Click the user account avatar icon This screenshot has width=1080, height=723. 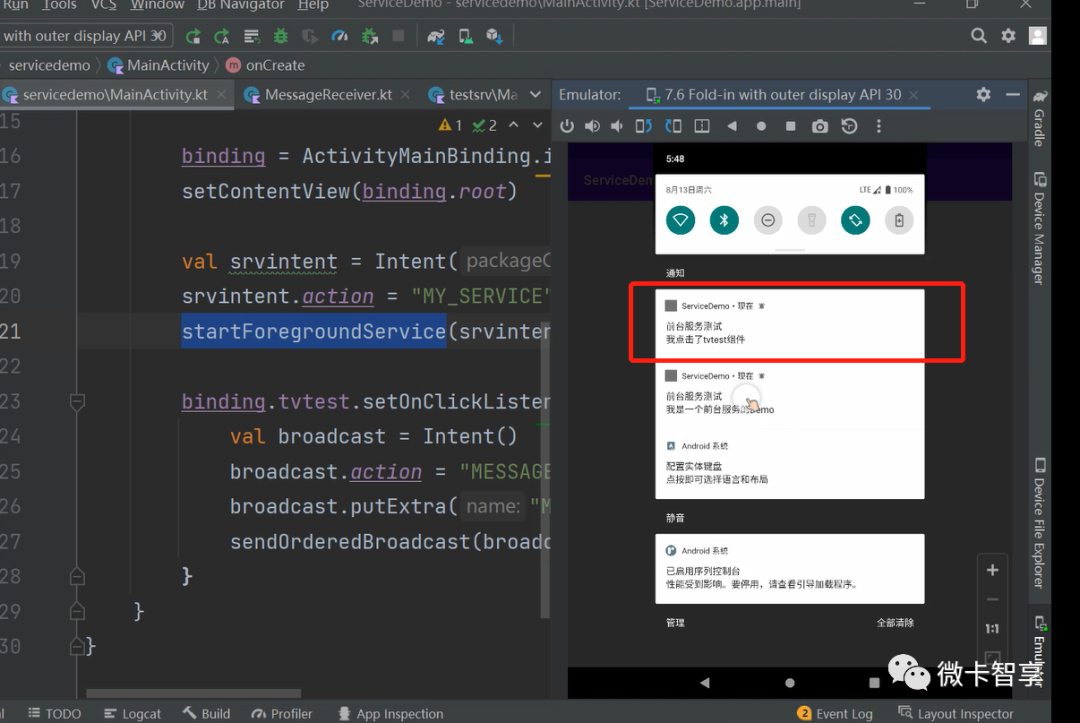[1038, 36]
